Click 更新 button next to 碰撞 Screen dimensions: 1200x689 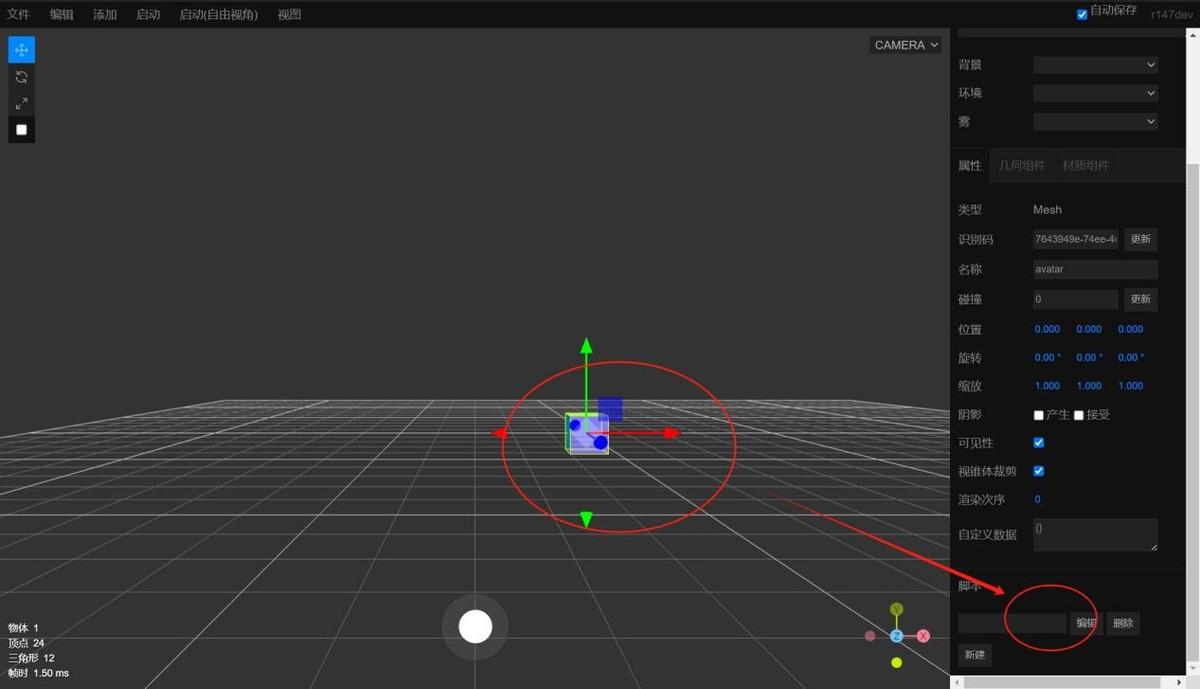pyautogui.click(x=1141, y=299)
